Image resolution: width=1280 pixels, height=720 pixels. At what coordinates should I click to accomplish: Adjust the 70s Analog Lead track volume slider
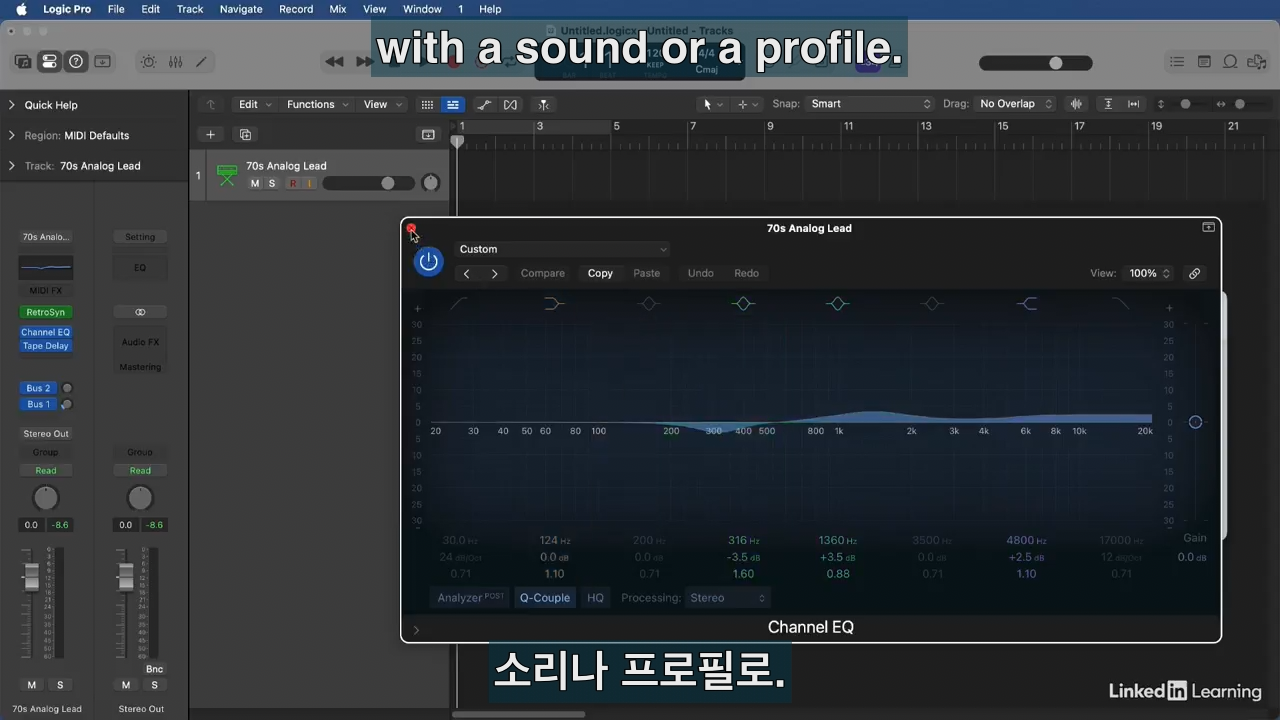coord(368,183)
